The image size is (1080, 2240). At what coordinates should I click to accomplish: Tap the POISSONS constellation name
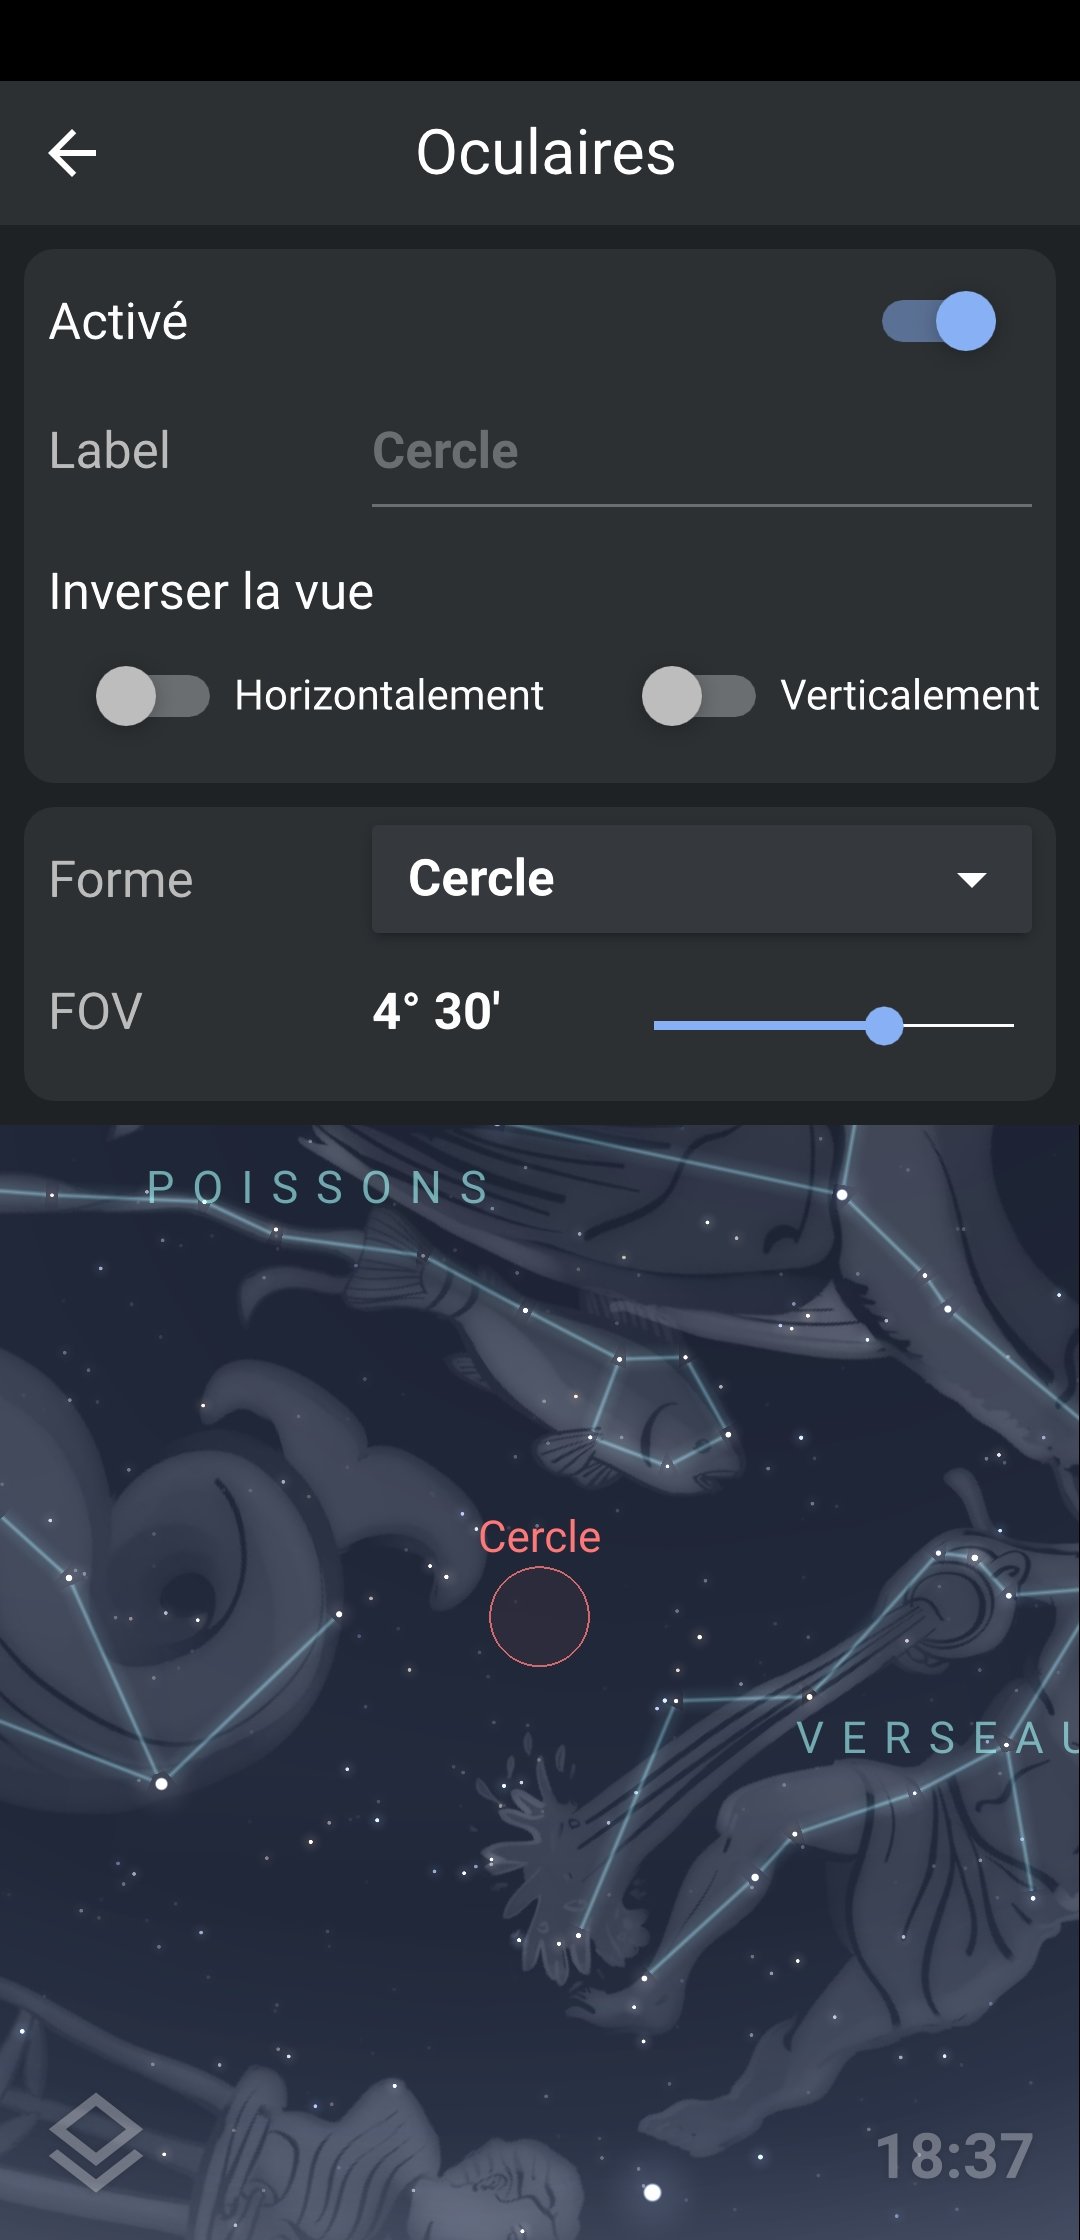tap(319, 1188)
